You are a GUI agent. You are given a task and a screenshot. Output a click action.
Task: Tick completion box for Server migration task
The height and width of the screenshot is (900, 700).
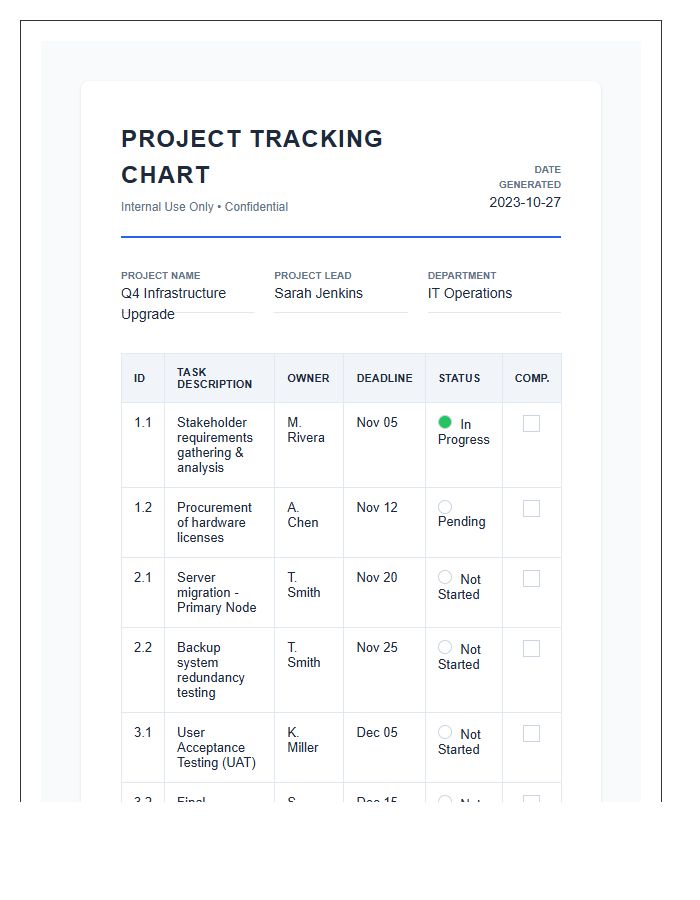[530, 578]
